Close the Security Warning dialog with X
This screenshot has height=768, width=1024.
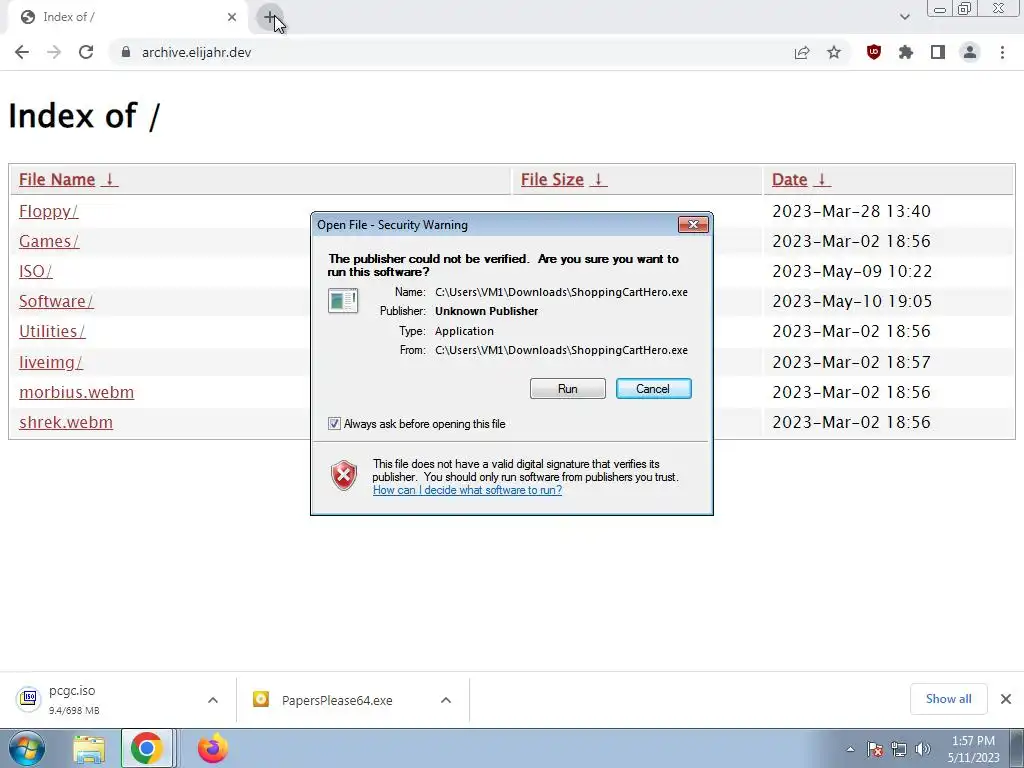click(x=693, y=225)
